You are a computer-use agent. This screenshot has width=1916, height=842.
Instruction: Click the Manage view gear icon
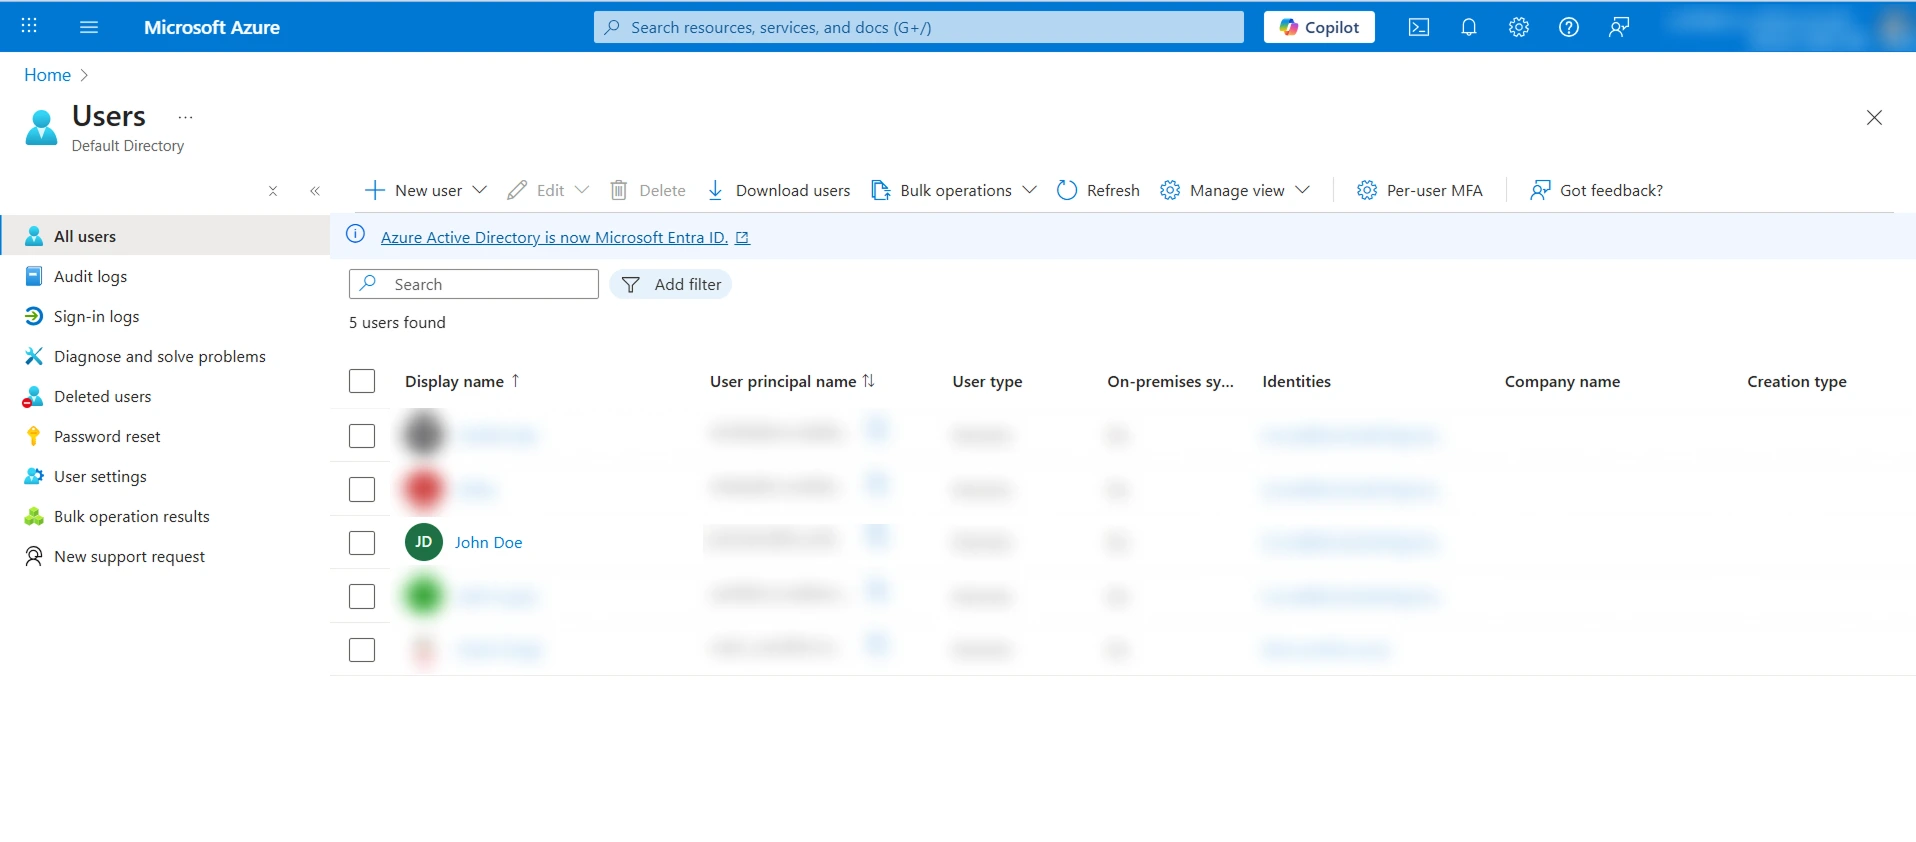pyautogui.click(x=1170, y=190)
